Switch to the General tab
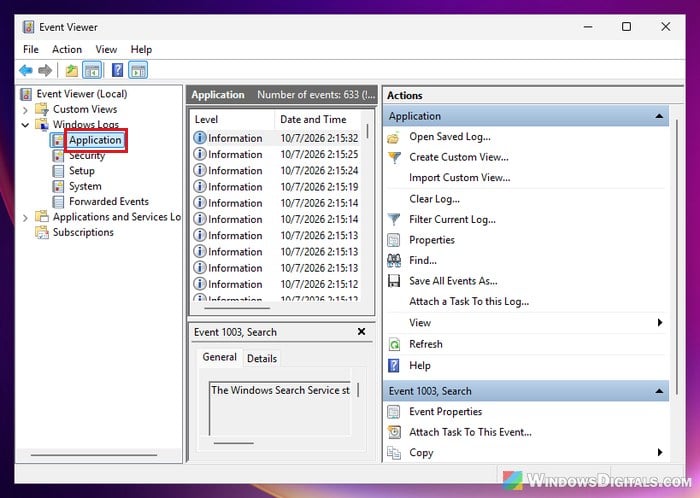The width and height of the screenshot is (700, 498). [219, 357]
